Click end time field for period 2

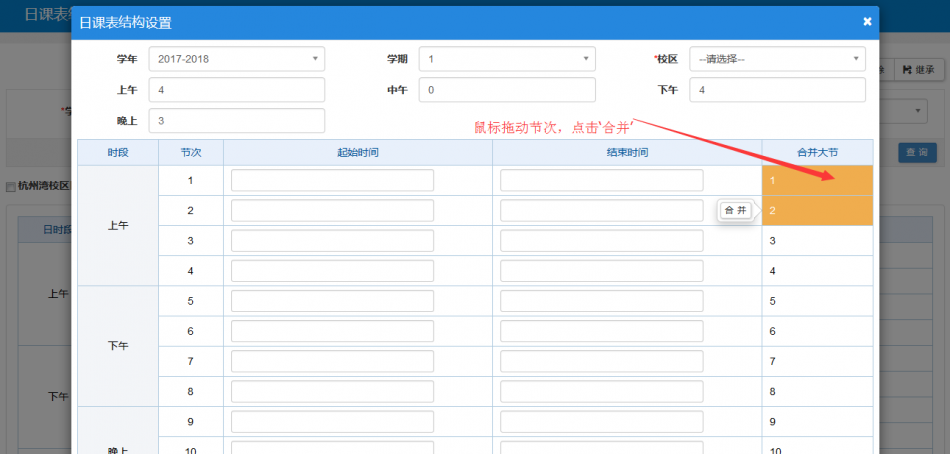pos(601,211)
